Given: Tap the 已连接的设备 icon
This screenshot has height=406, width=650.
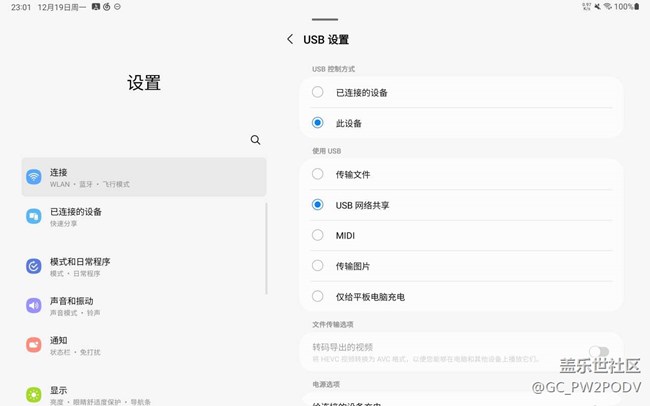Looking at the screenshot, I should pos(34,216).
